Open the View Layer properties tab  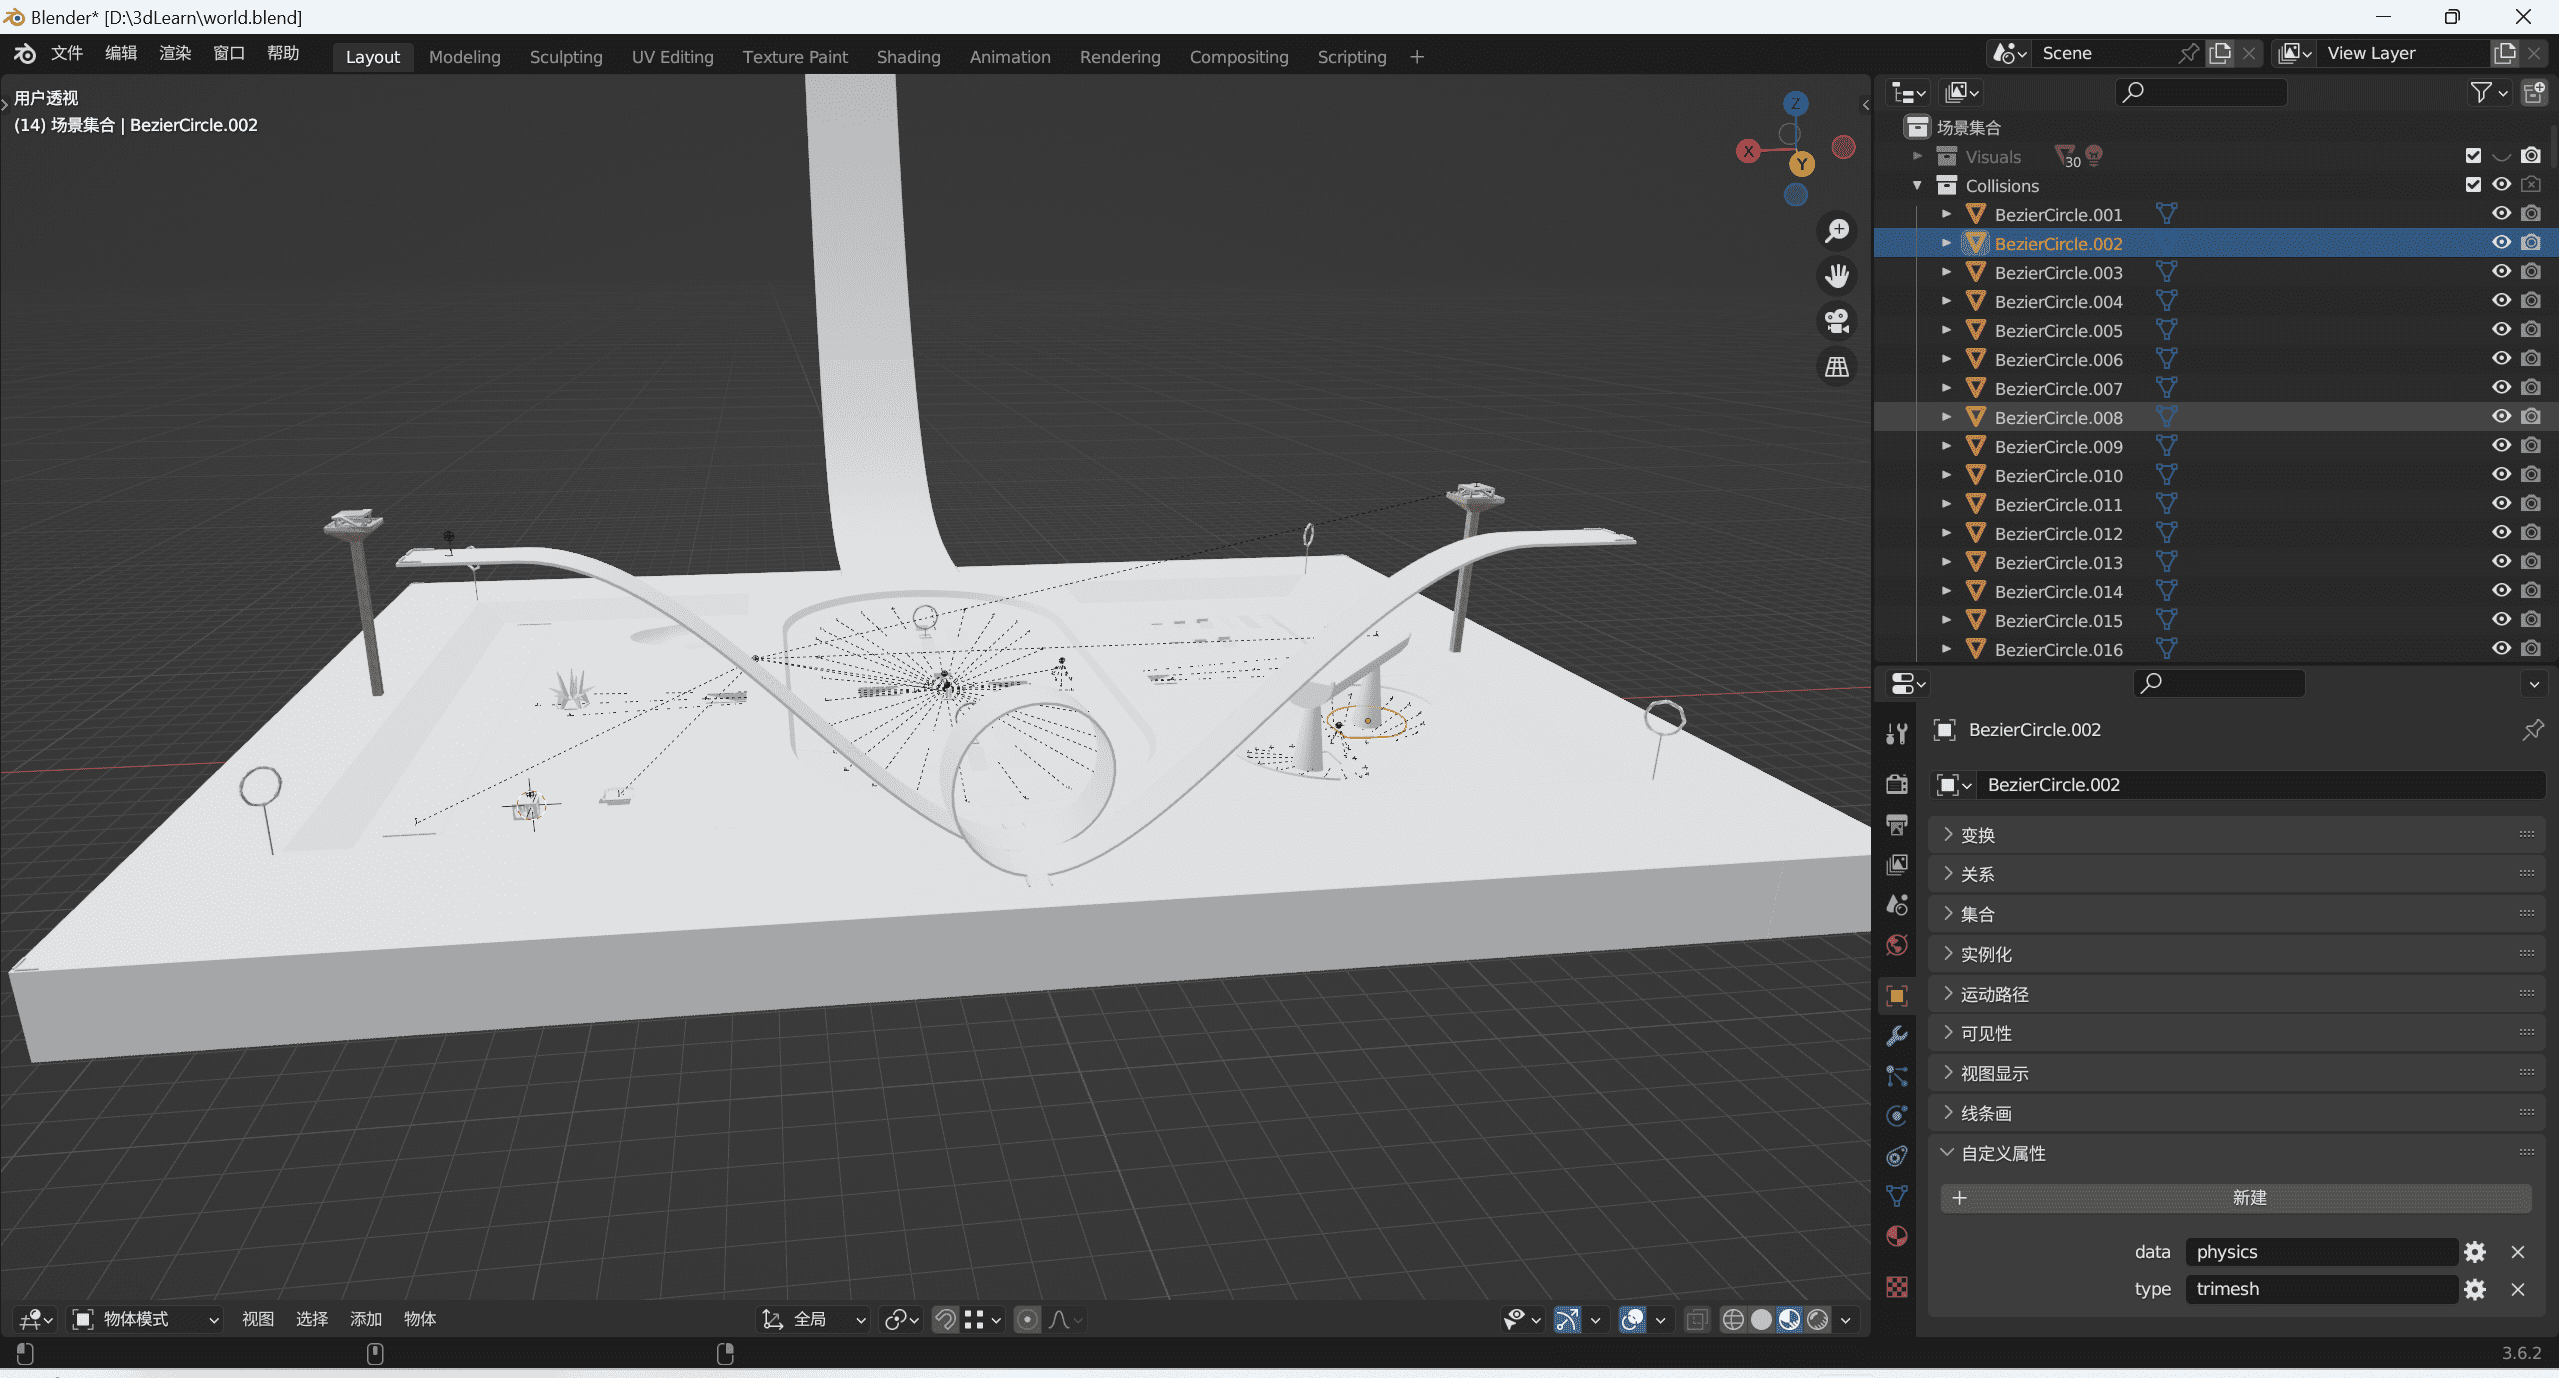click(1897, 864)
